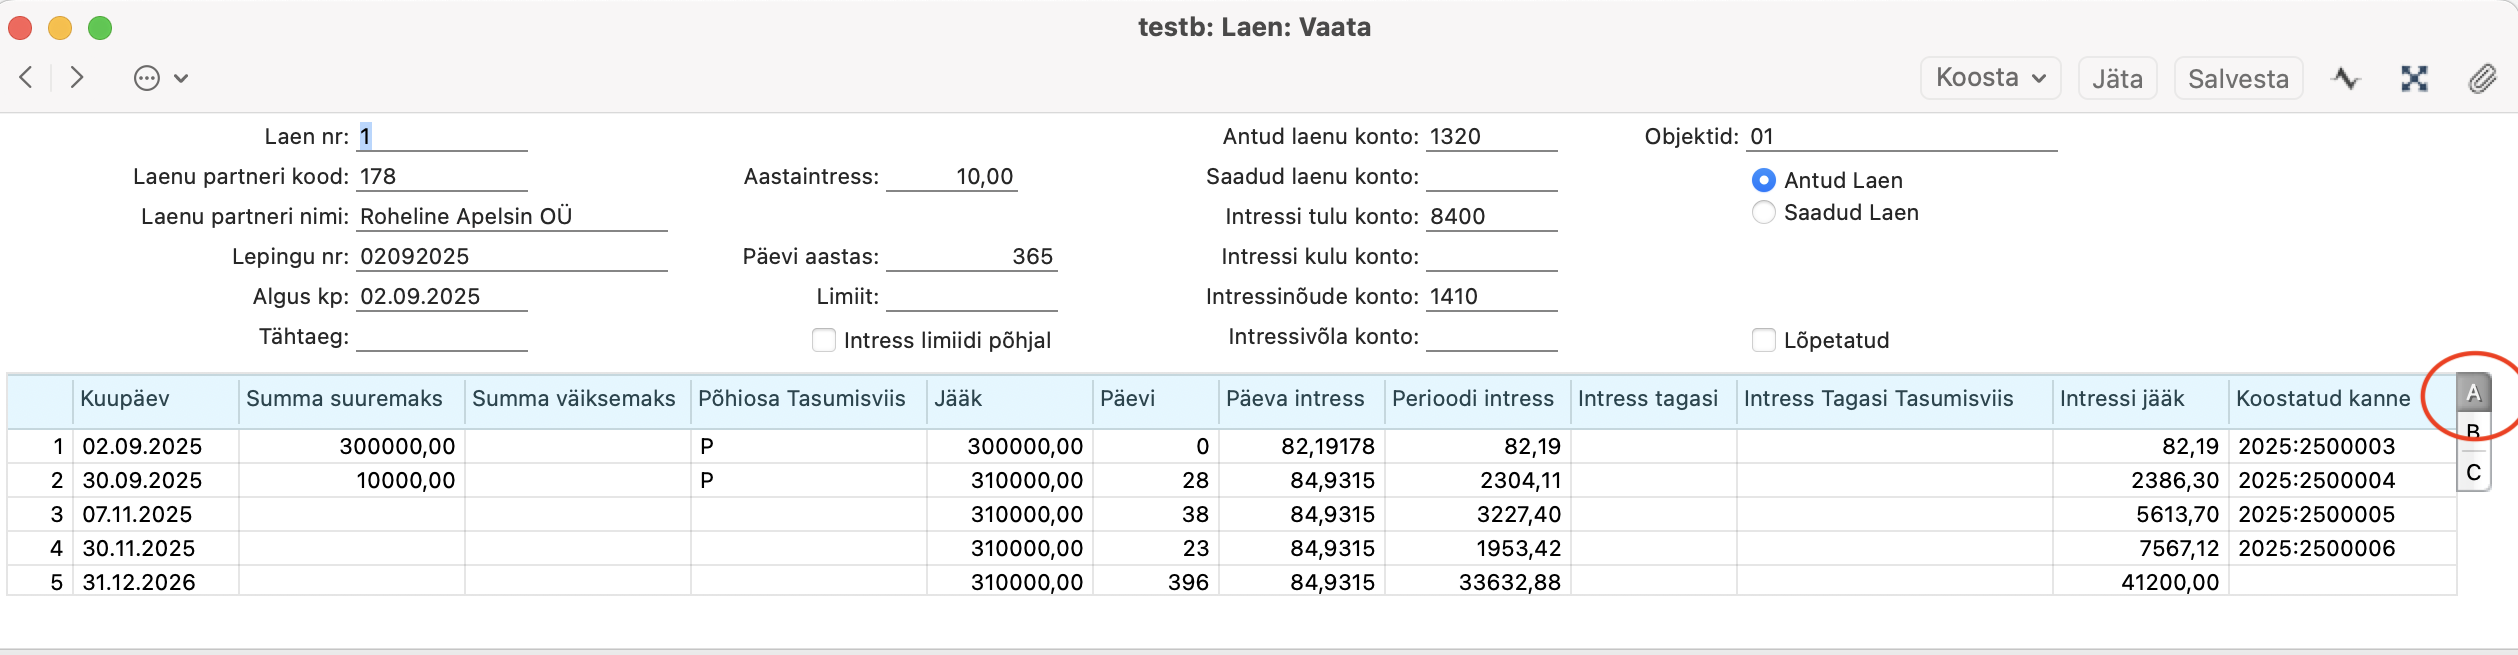Open the activity waveform icon
Screen dimensions: 2518x655
[2345, 78]
